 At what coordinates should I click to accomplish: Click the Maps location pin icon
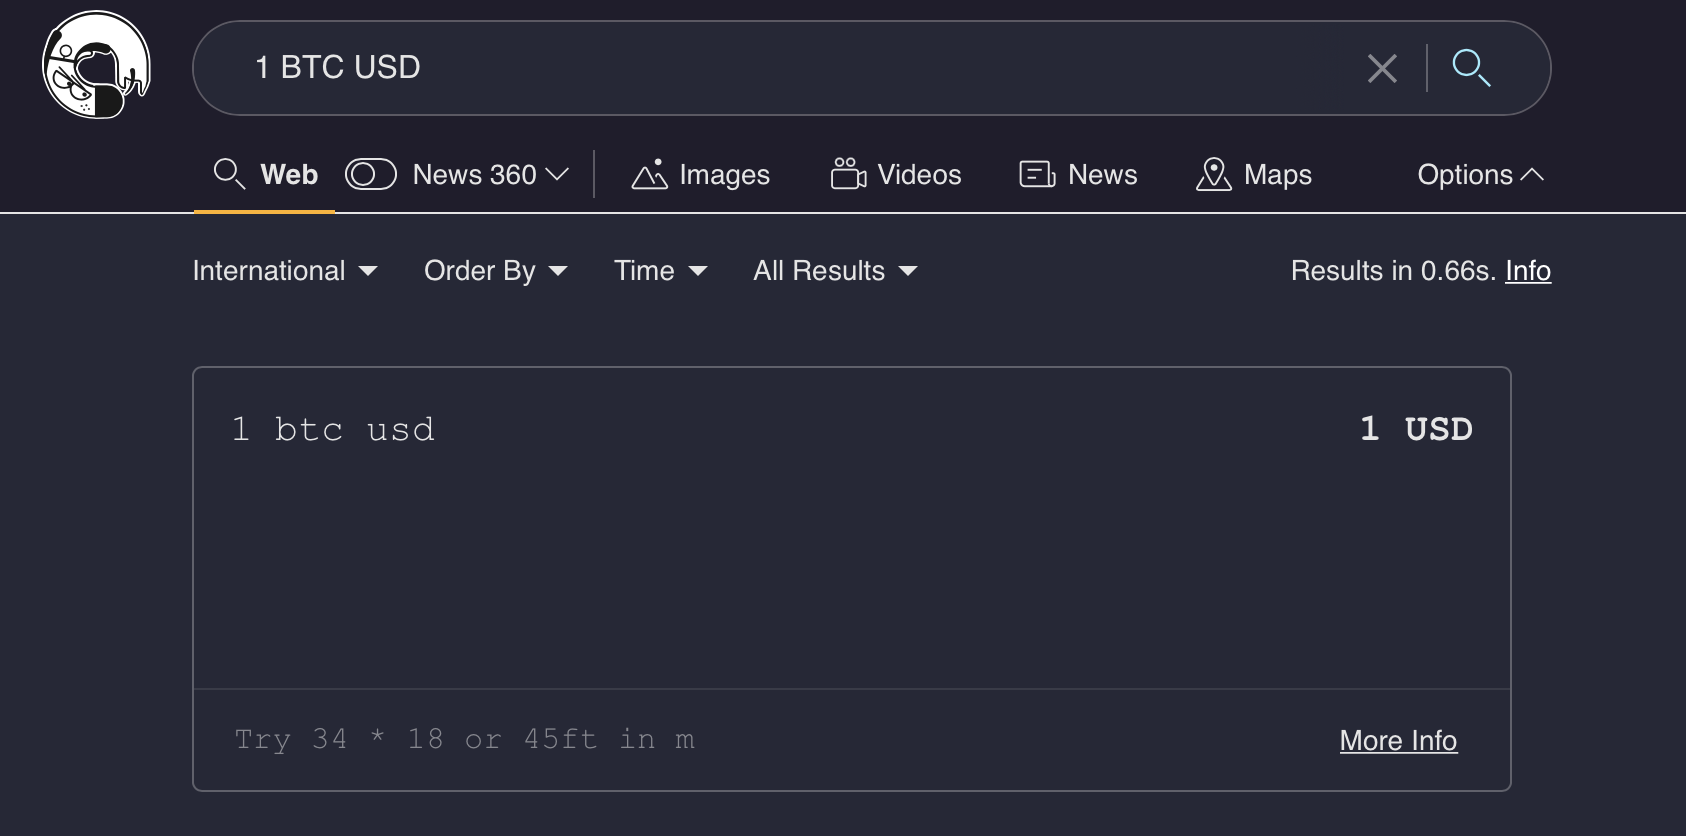1213,175
